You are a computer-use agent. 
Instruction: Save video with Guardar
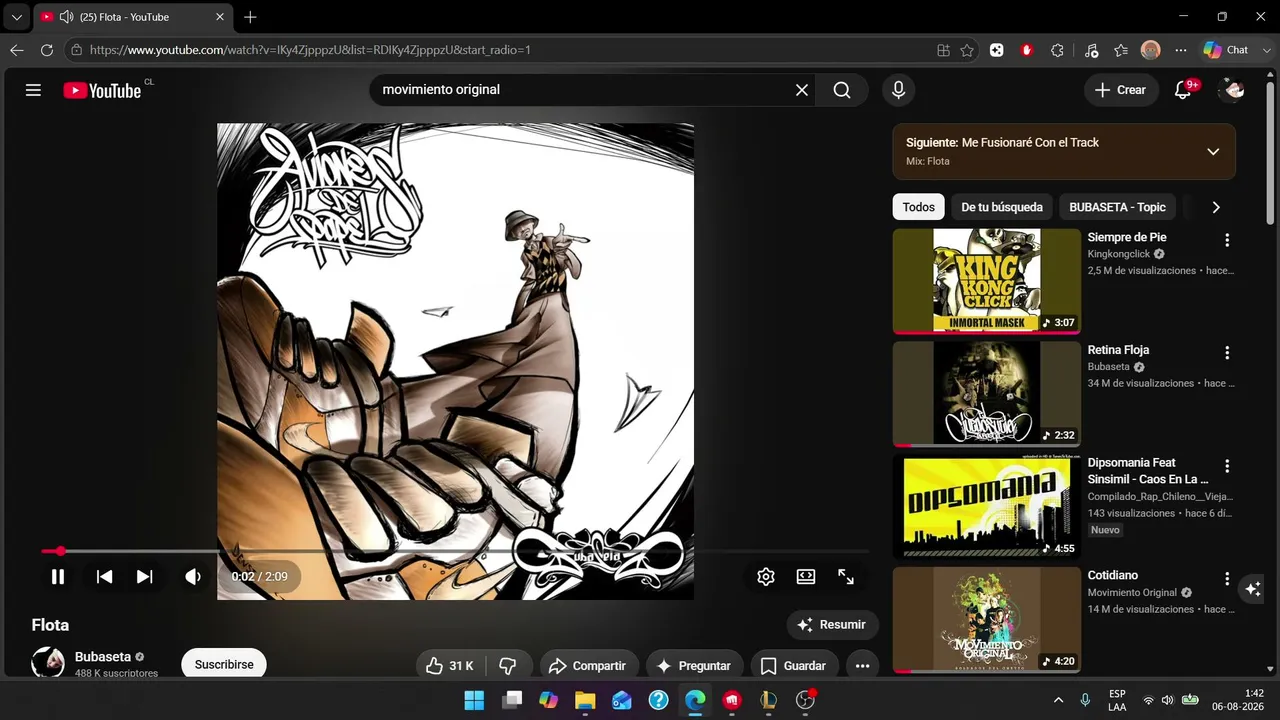(793, 666)
